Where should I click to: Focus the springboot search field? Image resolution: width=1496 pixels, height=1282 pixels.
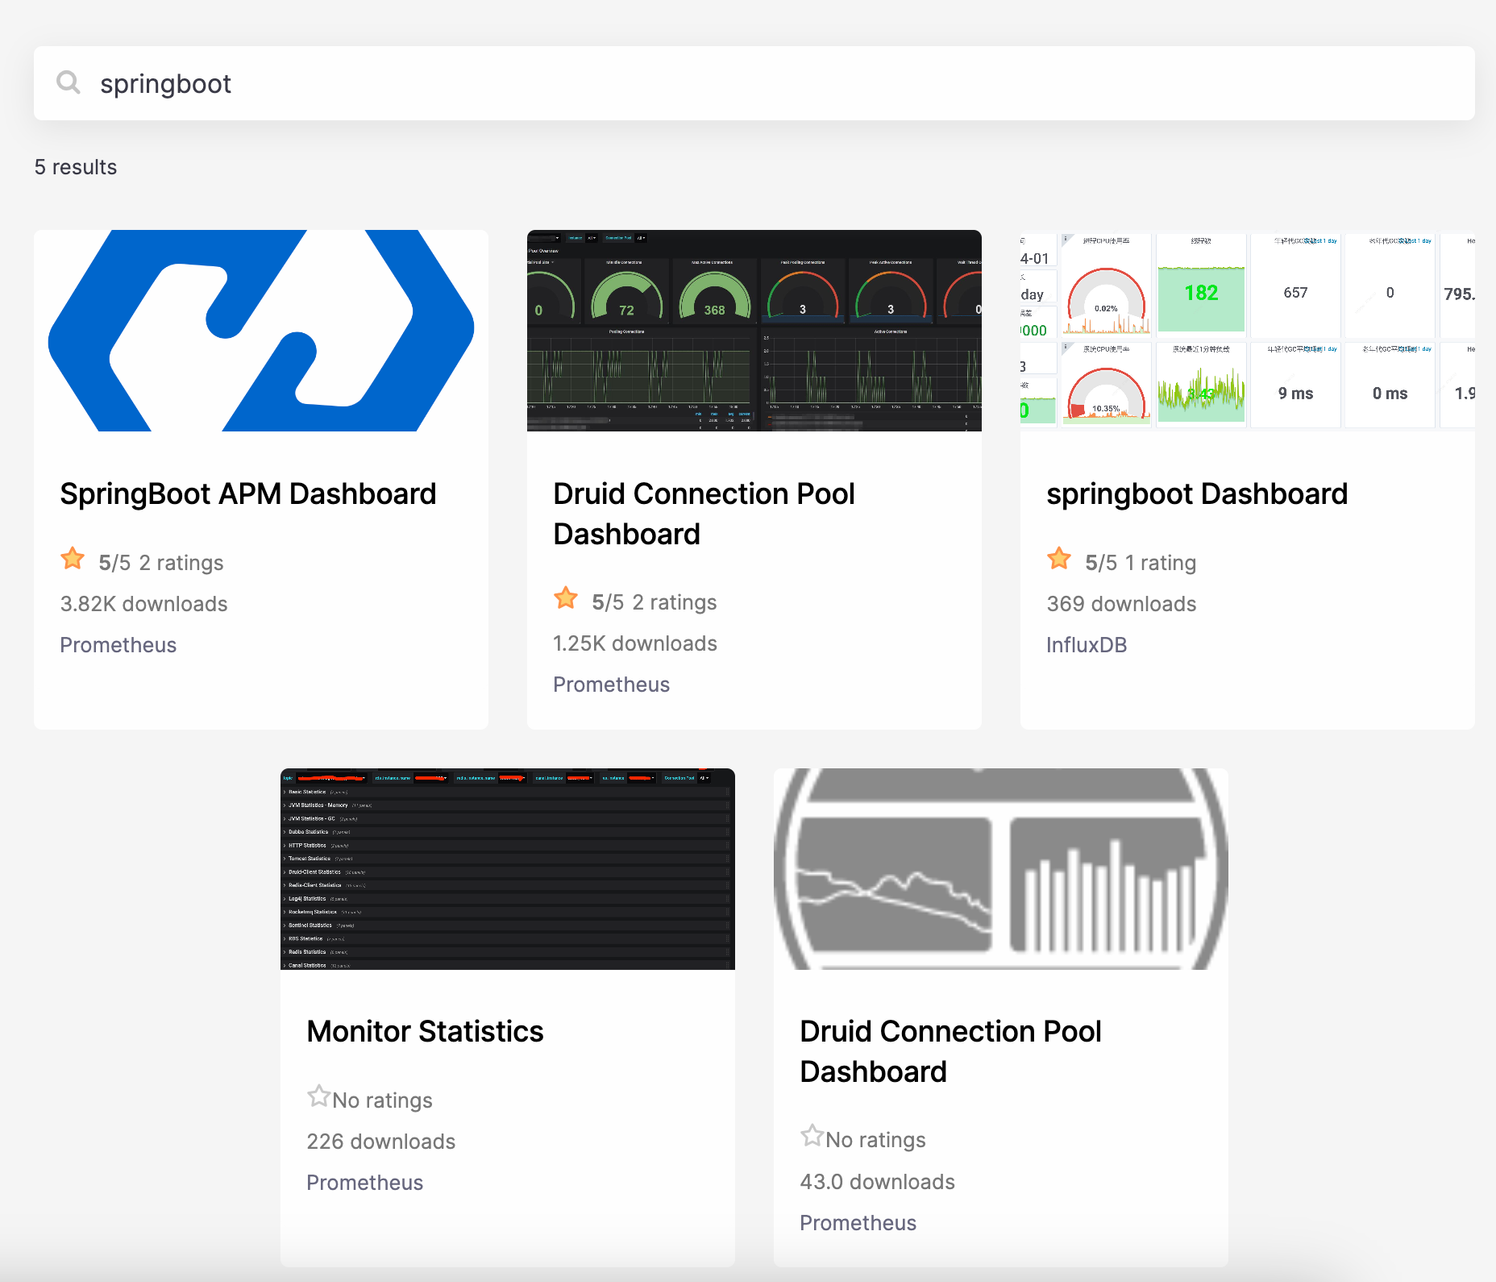[754, 83]
